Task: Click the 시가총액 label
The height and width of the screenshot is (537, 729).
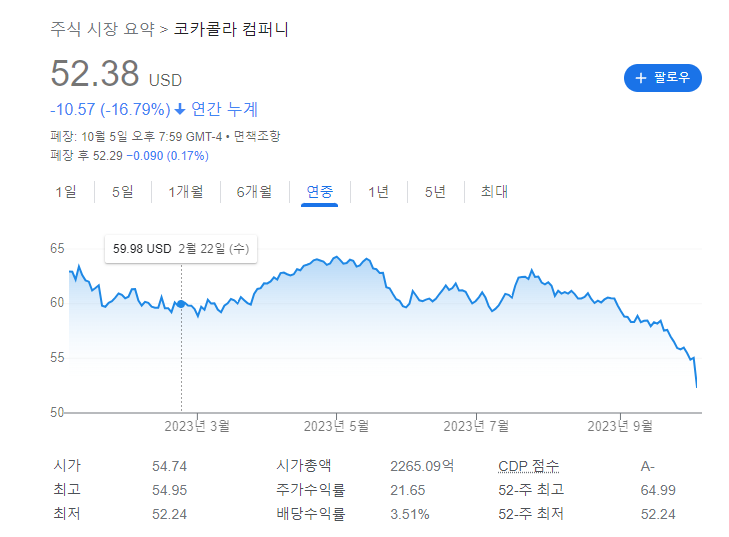Action: 304,466
